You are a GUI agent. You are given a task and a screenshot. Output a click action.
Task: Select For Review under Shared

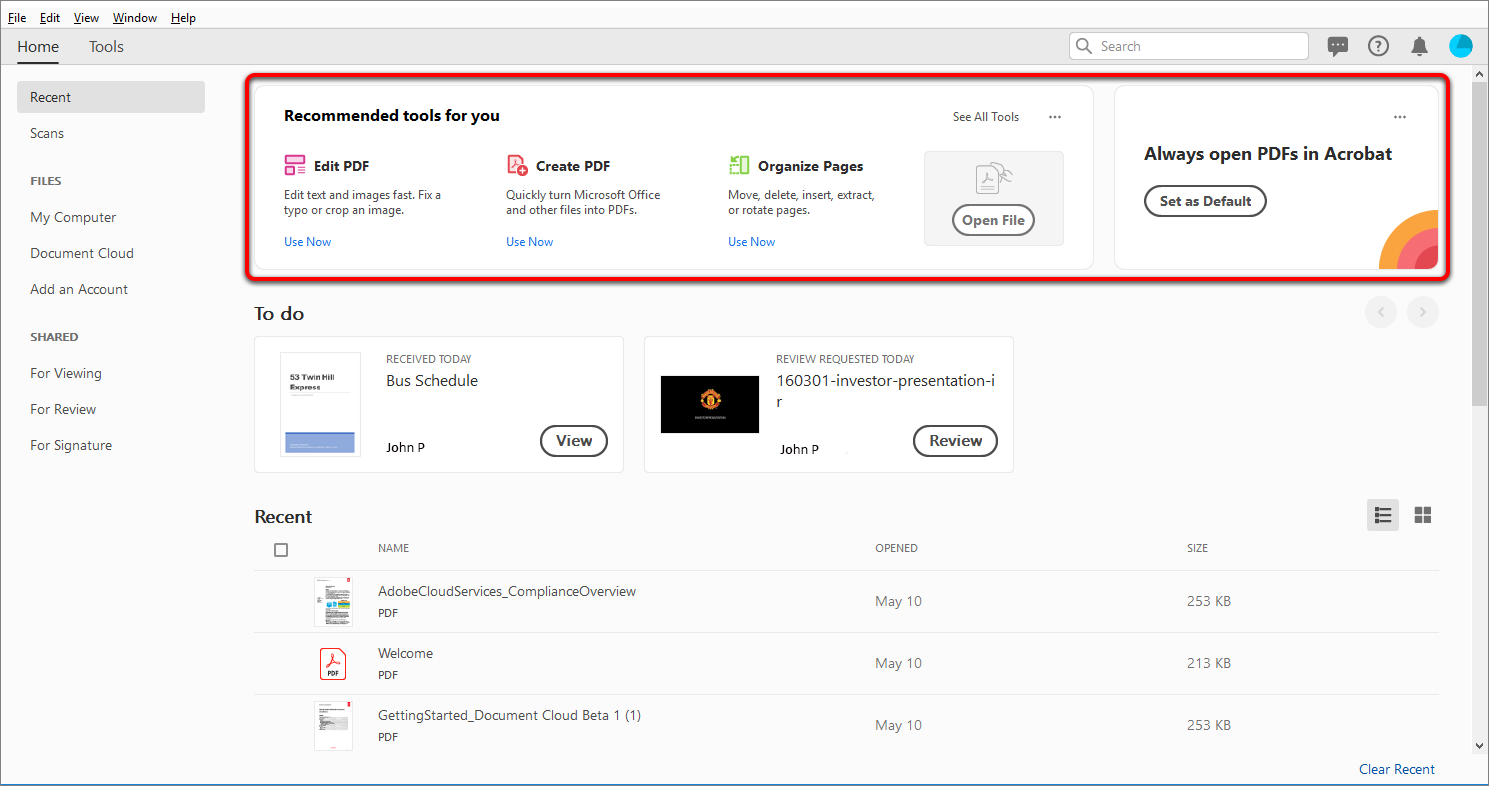pyautogui.click(x=63, y=409)
